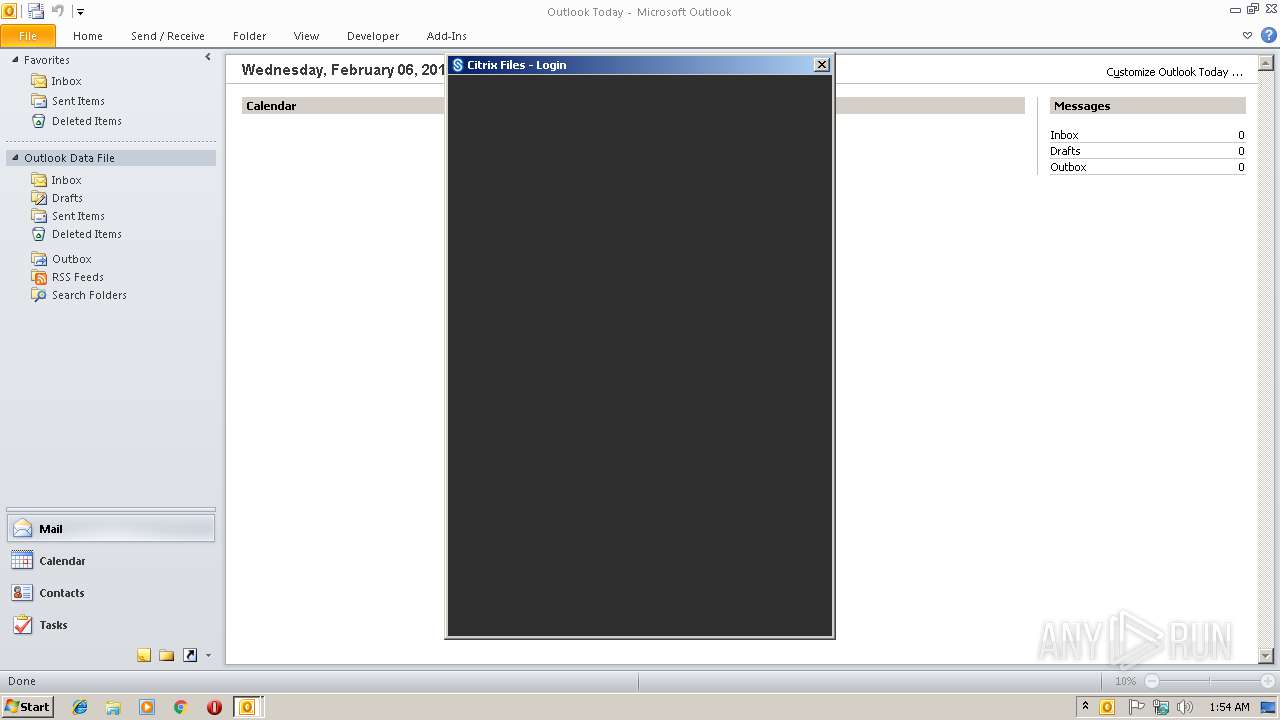Open Drafts link in Messages panel
1280x720 pixels.
1065,151
